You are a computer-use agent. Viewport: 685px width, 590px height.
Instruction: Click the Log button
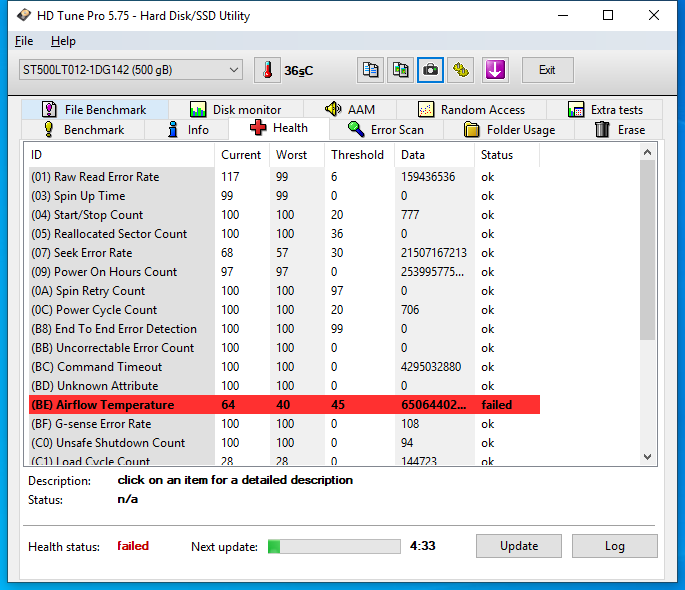click(x=614, y=546)
